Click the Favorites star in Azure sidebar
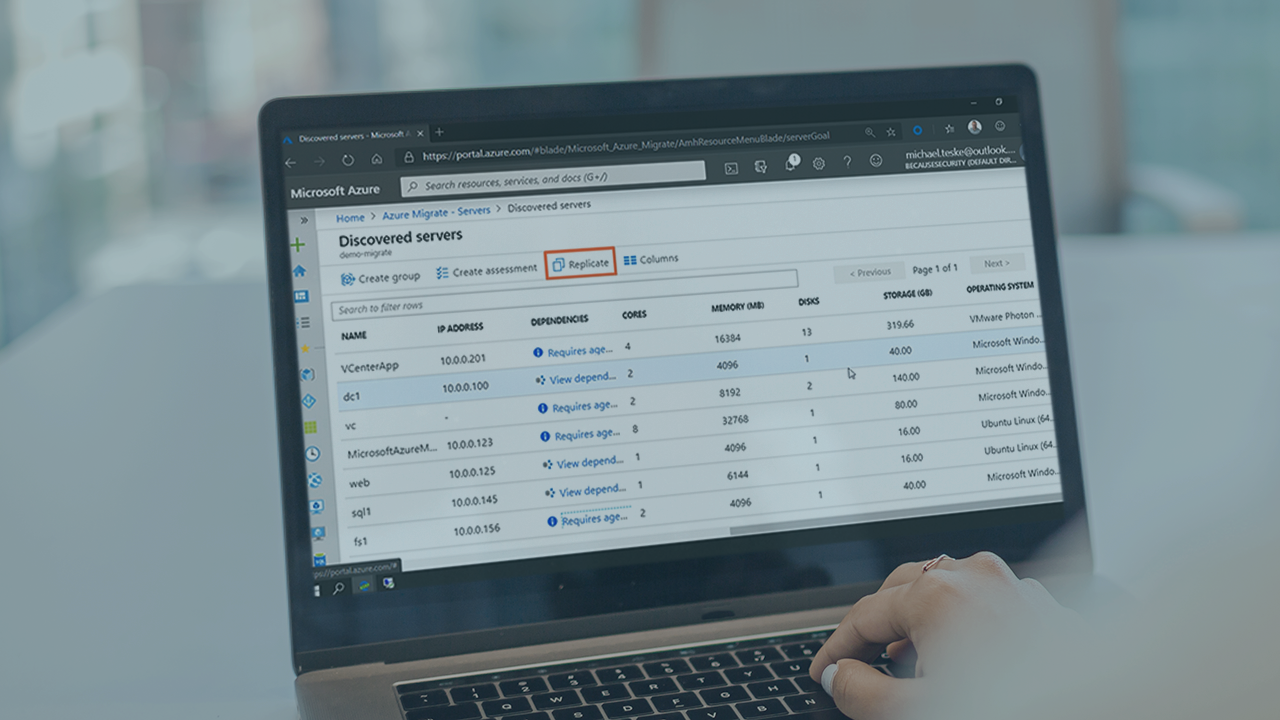Screen dimensions: 1280x720 (305, 349)
